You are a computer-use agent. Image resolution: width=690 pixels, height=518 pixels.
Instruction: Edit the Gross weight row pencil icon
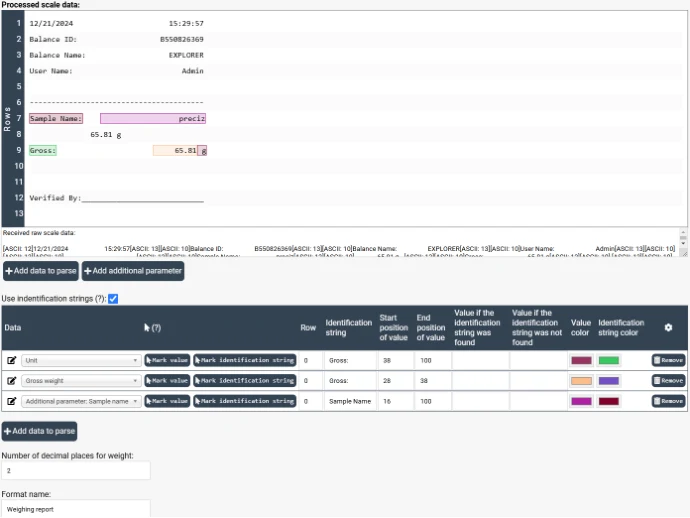[x=11, y=380]
